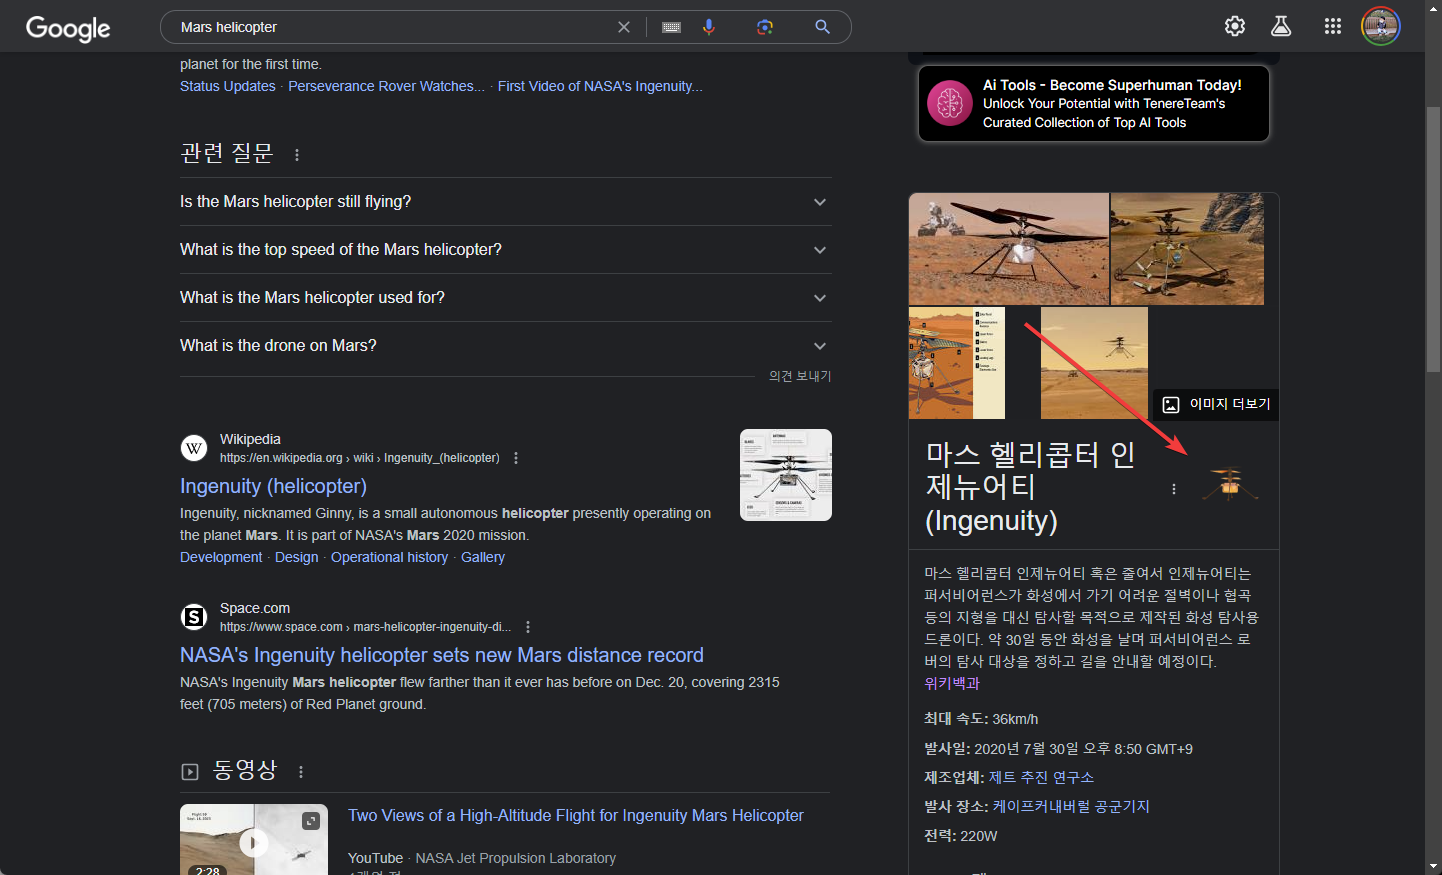Open Wikipedia Design section link

[297, 557]
